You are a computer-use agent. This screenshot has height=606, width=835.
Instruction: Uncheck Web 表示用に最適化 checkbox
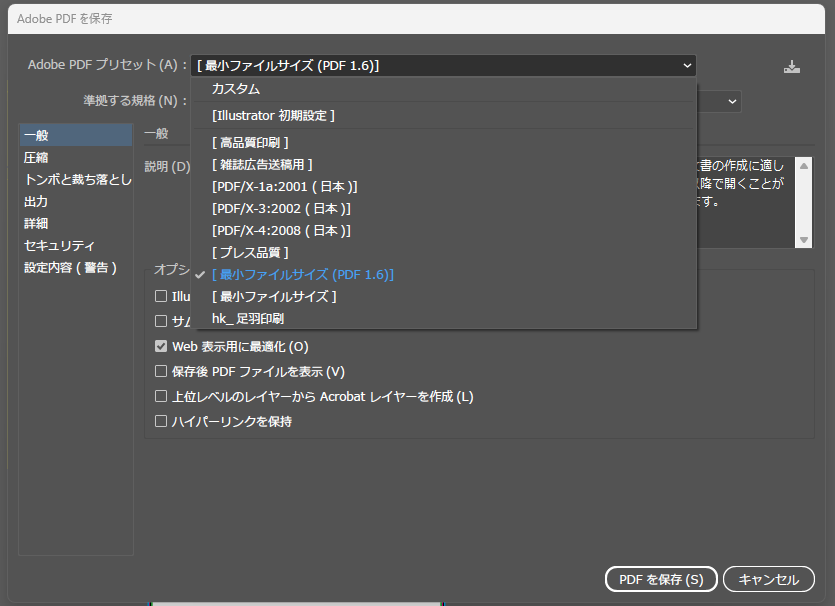point(161,347)
